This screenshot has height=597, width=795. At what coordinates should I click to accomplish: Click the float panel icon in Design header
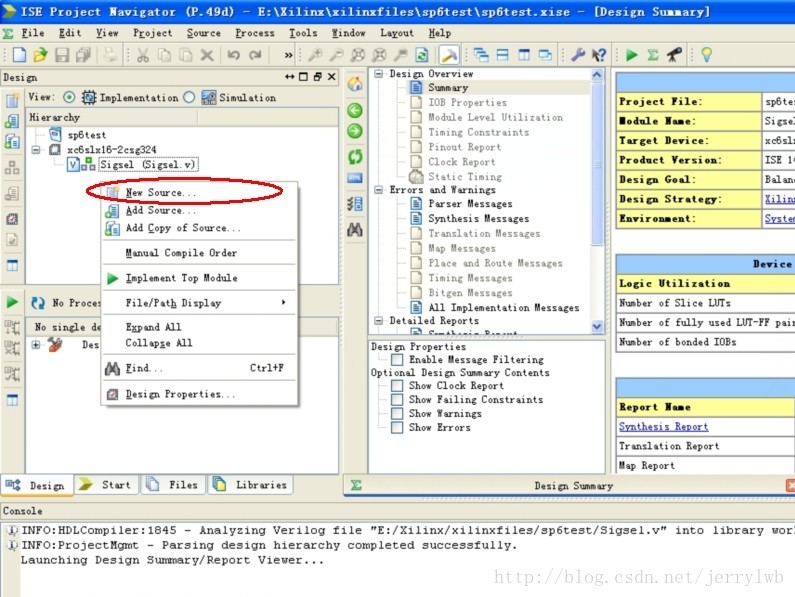317,77
